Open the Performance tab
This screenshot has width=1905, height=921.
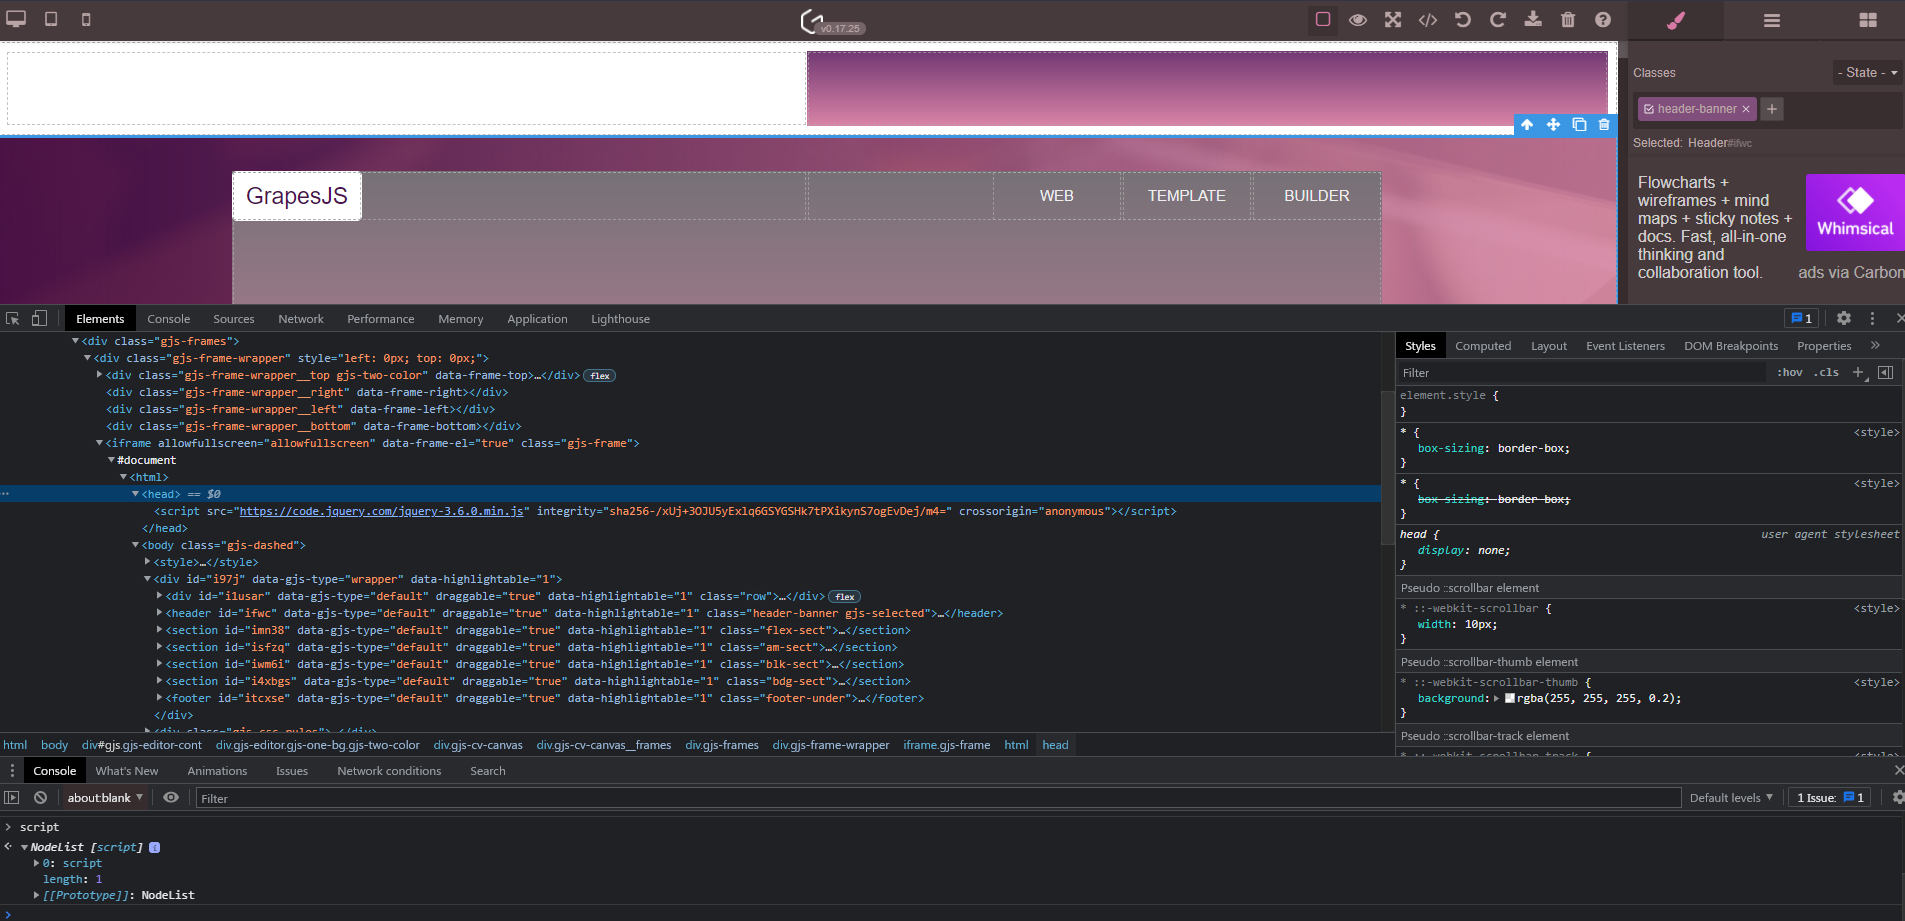[380, 319]
